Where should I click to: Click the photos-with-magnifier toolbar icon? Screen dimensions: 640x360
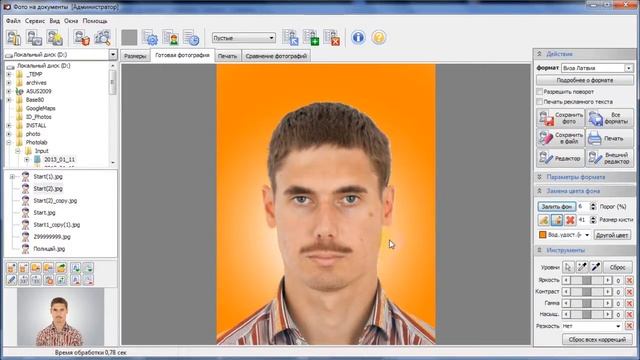(x=102, y=38)
